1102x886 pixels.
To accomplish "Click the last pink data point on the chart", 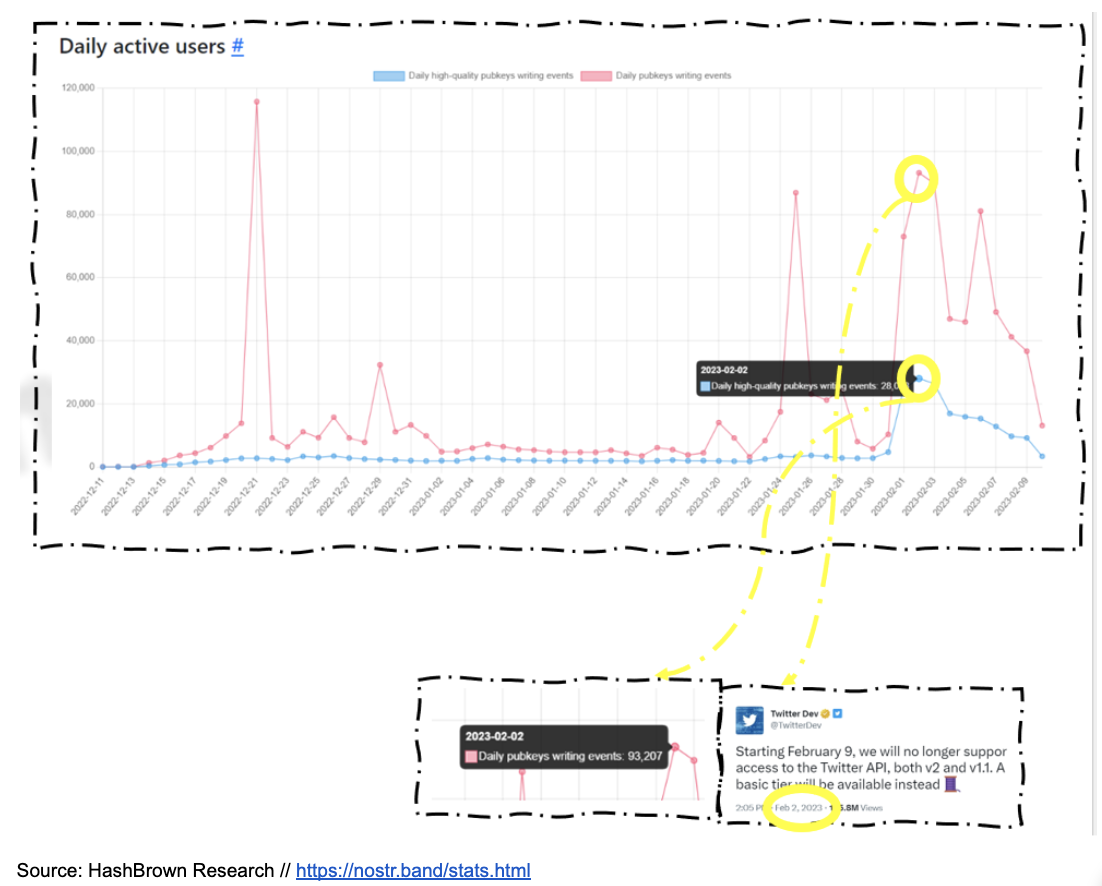I will [x=1042, y=426].
